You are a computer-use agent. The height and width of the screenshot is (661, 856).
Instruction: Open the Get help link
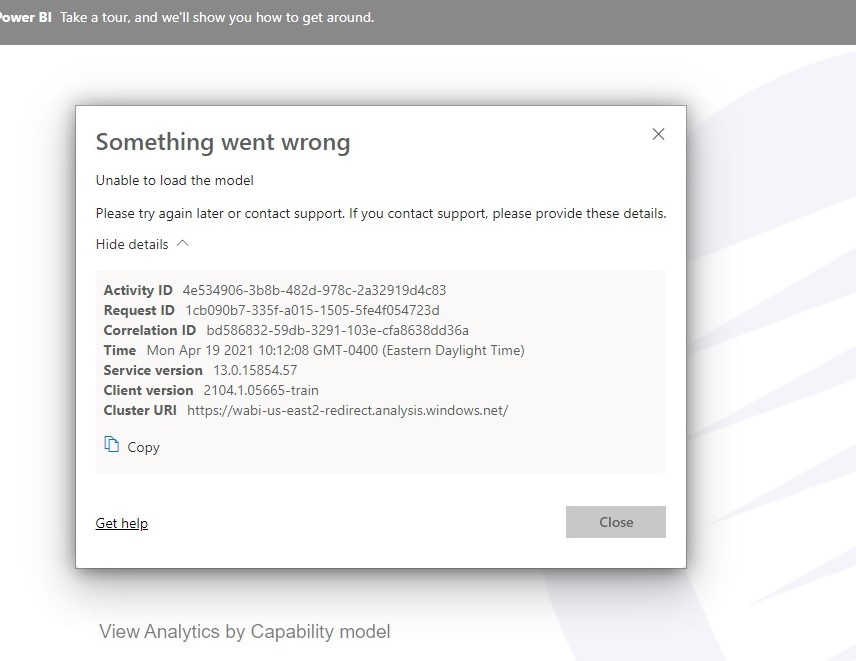click(x=122, y=523)
